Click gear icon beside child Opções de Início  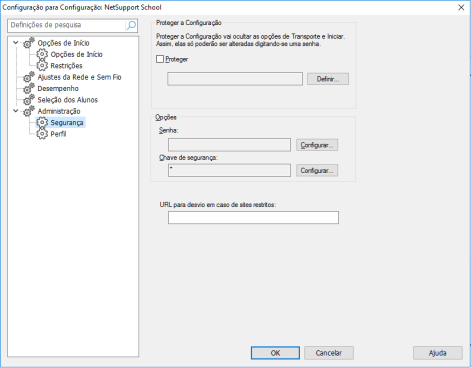(x=42, y=54)
